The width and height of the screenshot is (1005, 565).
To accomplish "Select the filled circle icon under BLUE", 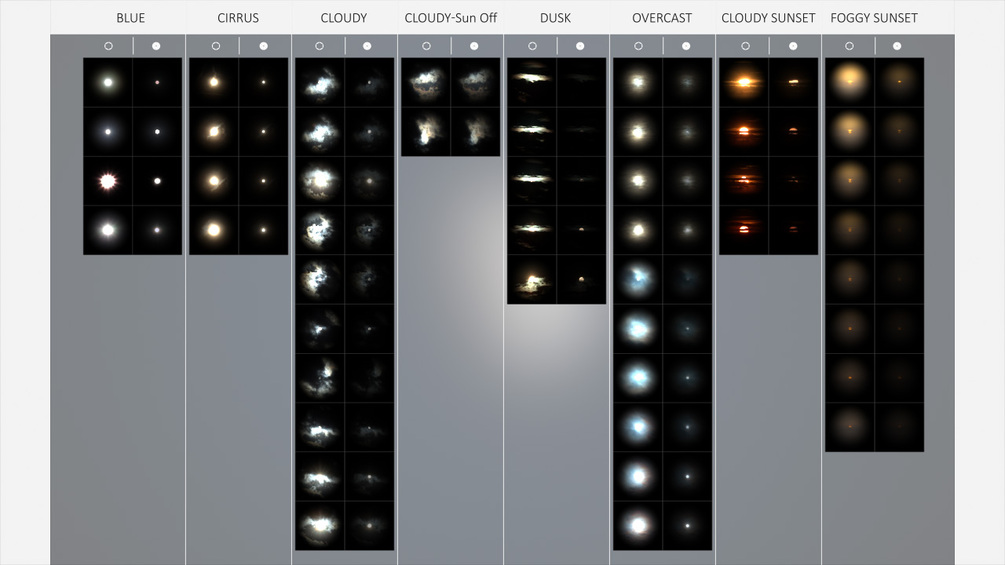I will (x=156, y=46).
